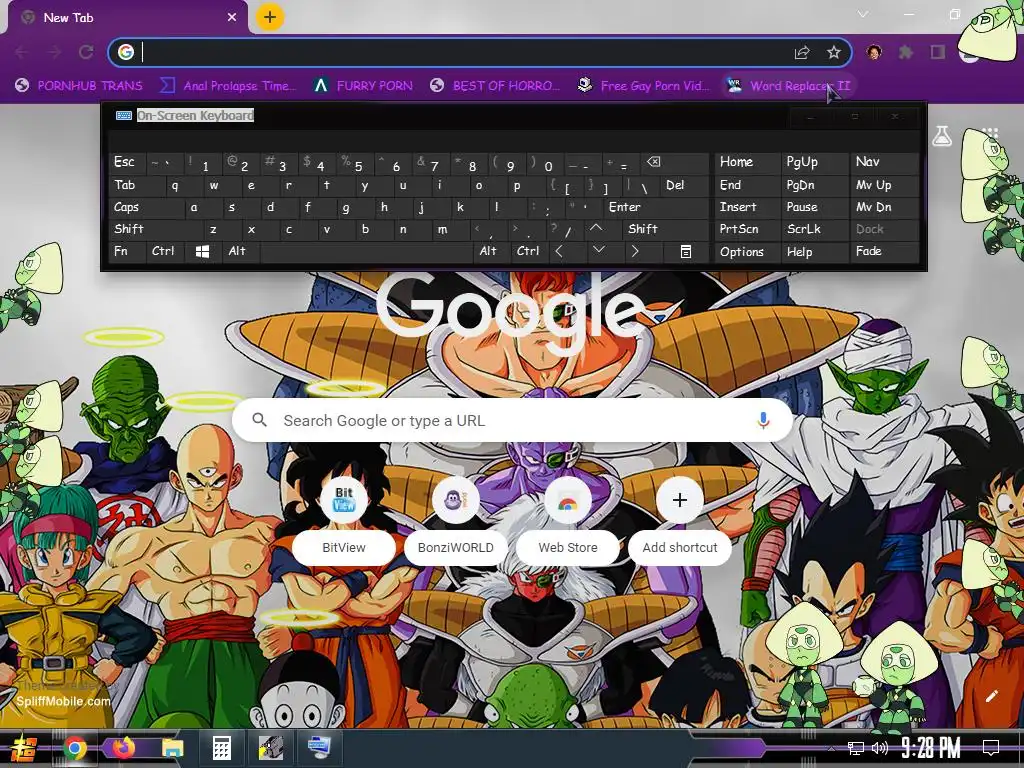
Task: Show hidden system tray icons chevron
Action: click(x=831, y=748)
